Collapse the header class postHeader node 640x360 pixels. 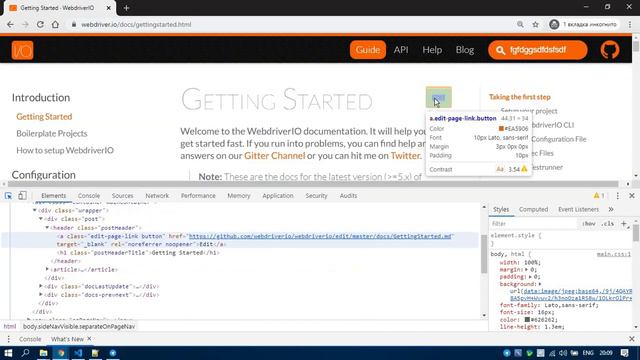(47, 227)
